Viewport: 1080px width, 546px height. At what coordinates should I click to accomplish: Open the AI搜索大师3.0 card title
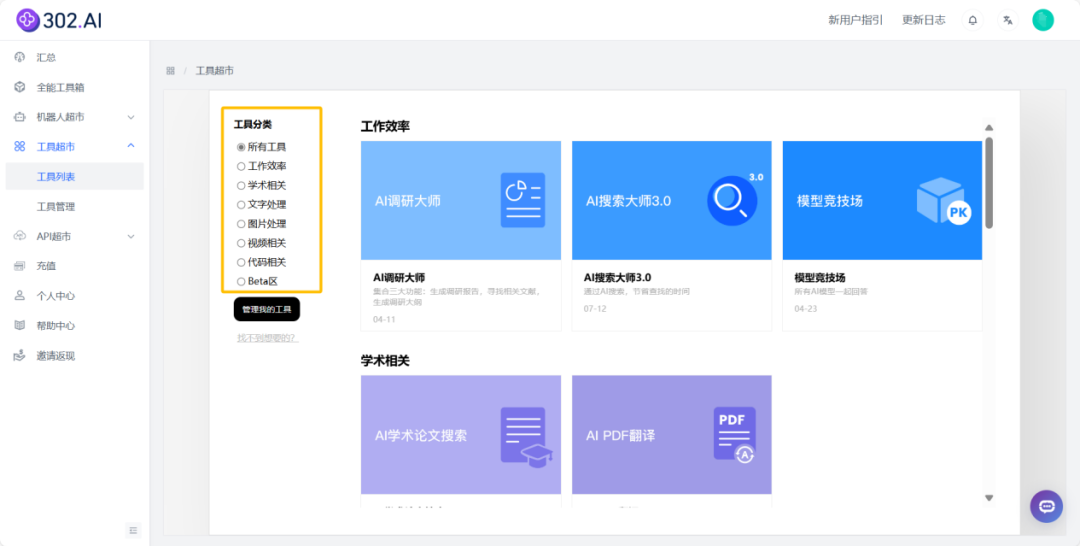pyautogui.click(x=617, y=277)
